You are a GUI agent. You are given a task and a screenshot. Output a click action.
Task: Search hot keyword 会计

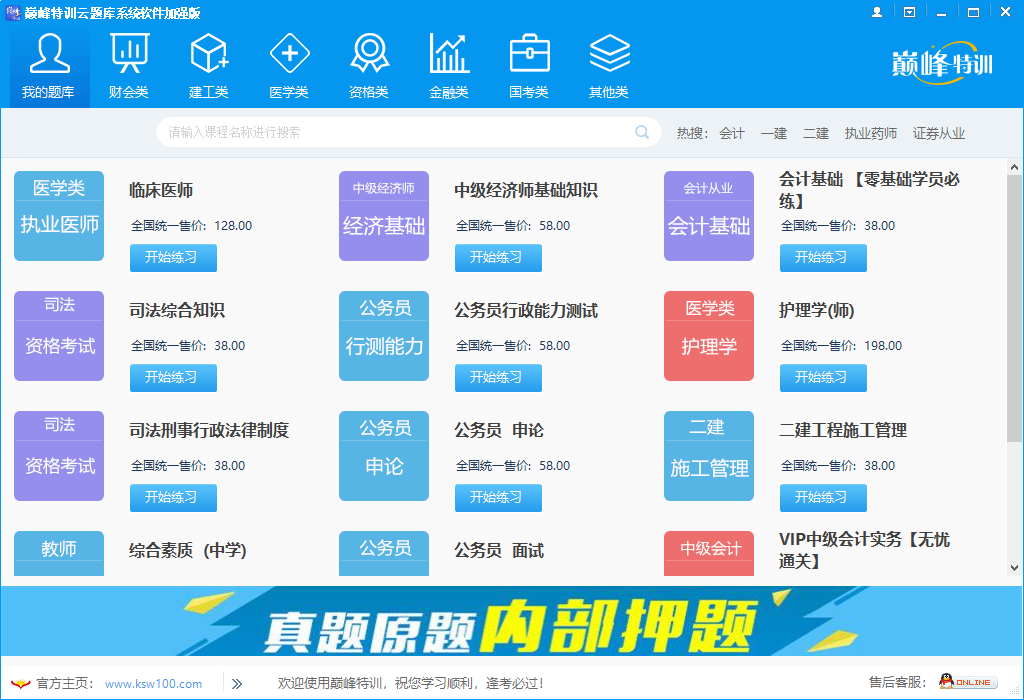[x=731, y=133]
